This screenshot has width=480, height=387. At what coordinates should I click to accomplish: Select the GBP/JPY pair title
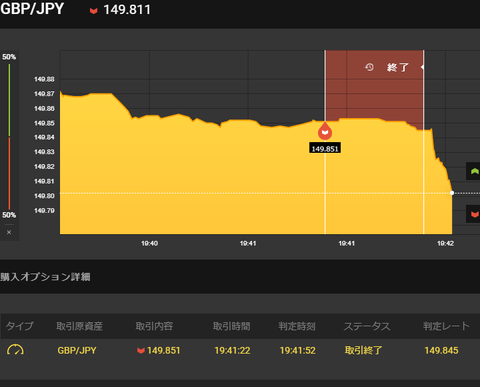[x=32, y=9]
